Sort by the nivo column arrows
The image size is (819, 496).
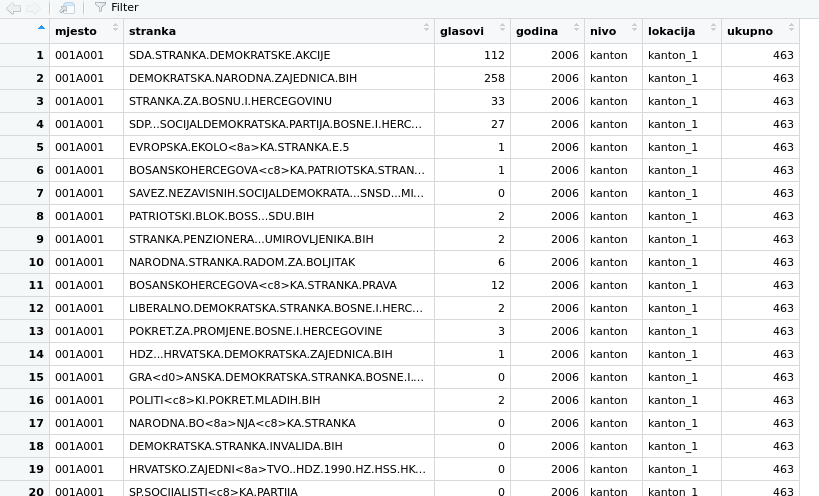[x=635, y=28]
